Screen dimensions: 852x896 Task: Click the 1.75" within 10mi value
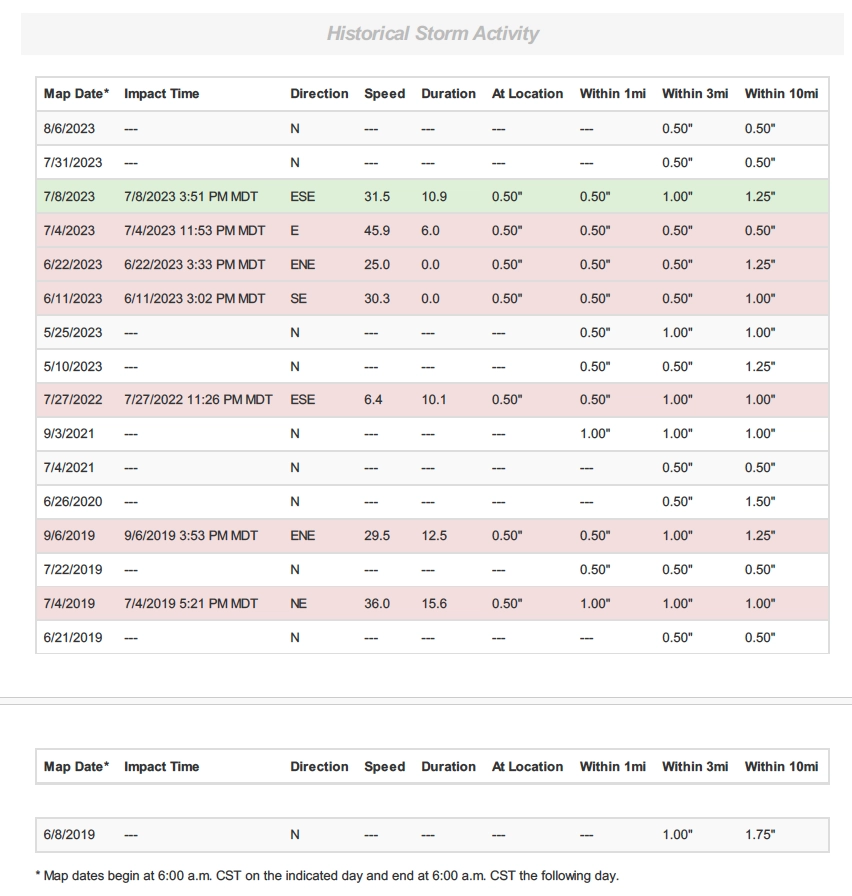759,835
